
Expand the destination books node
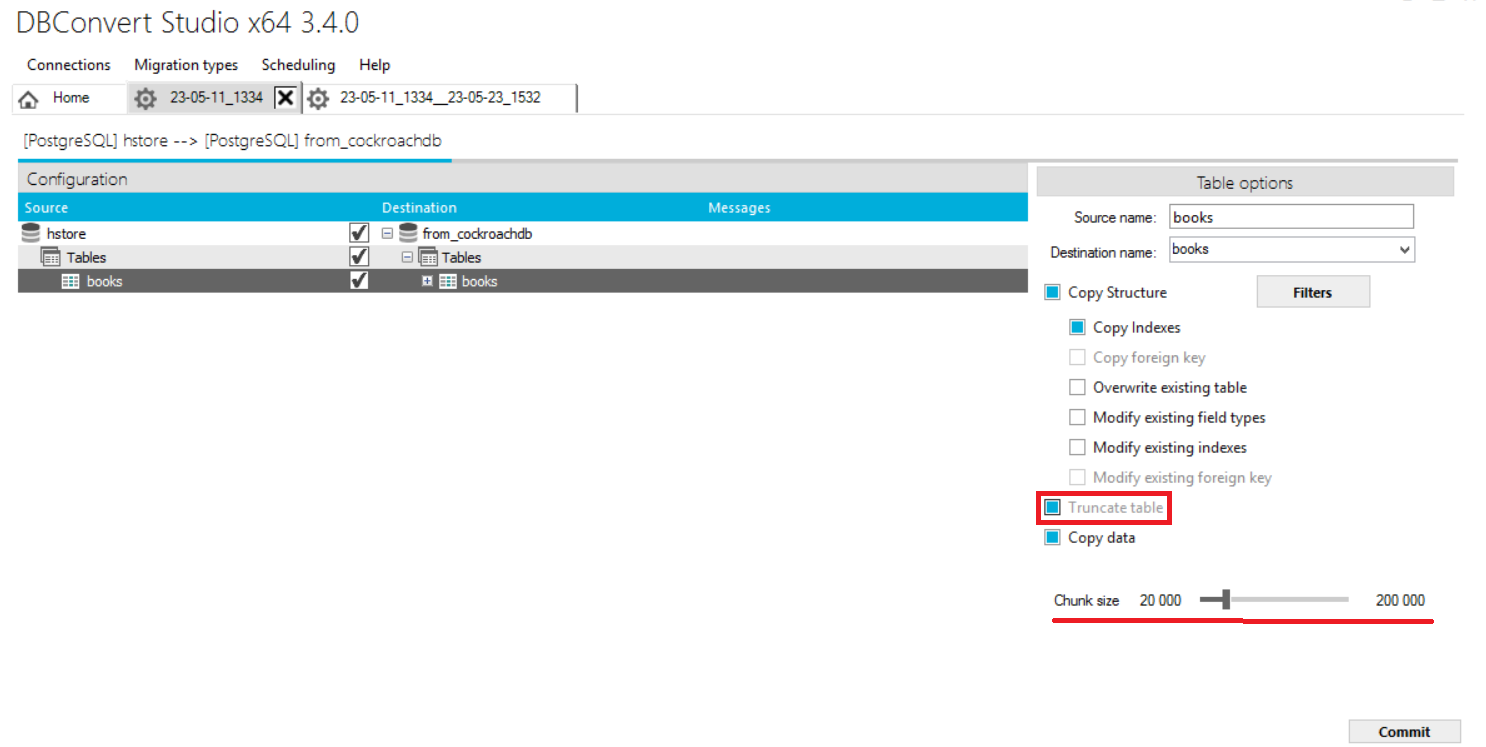point(427,282)
